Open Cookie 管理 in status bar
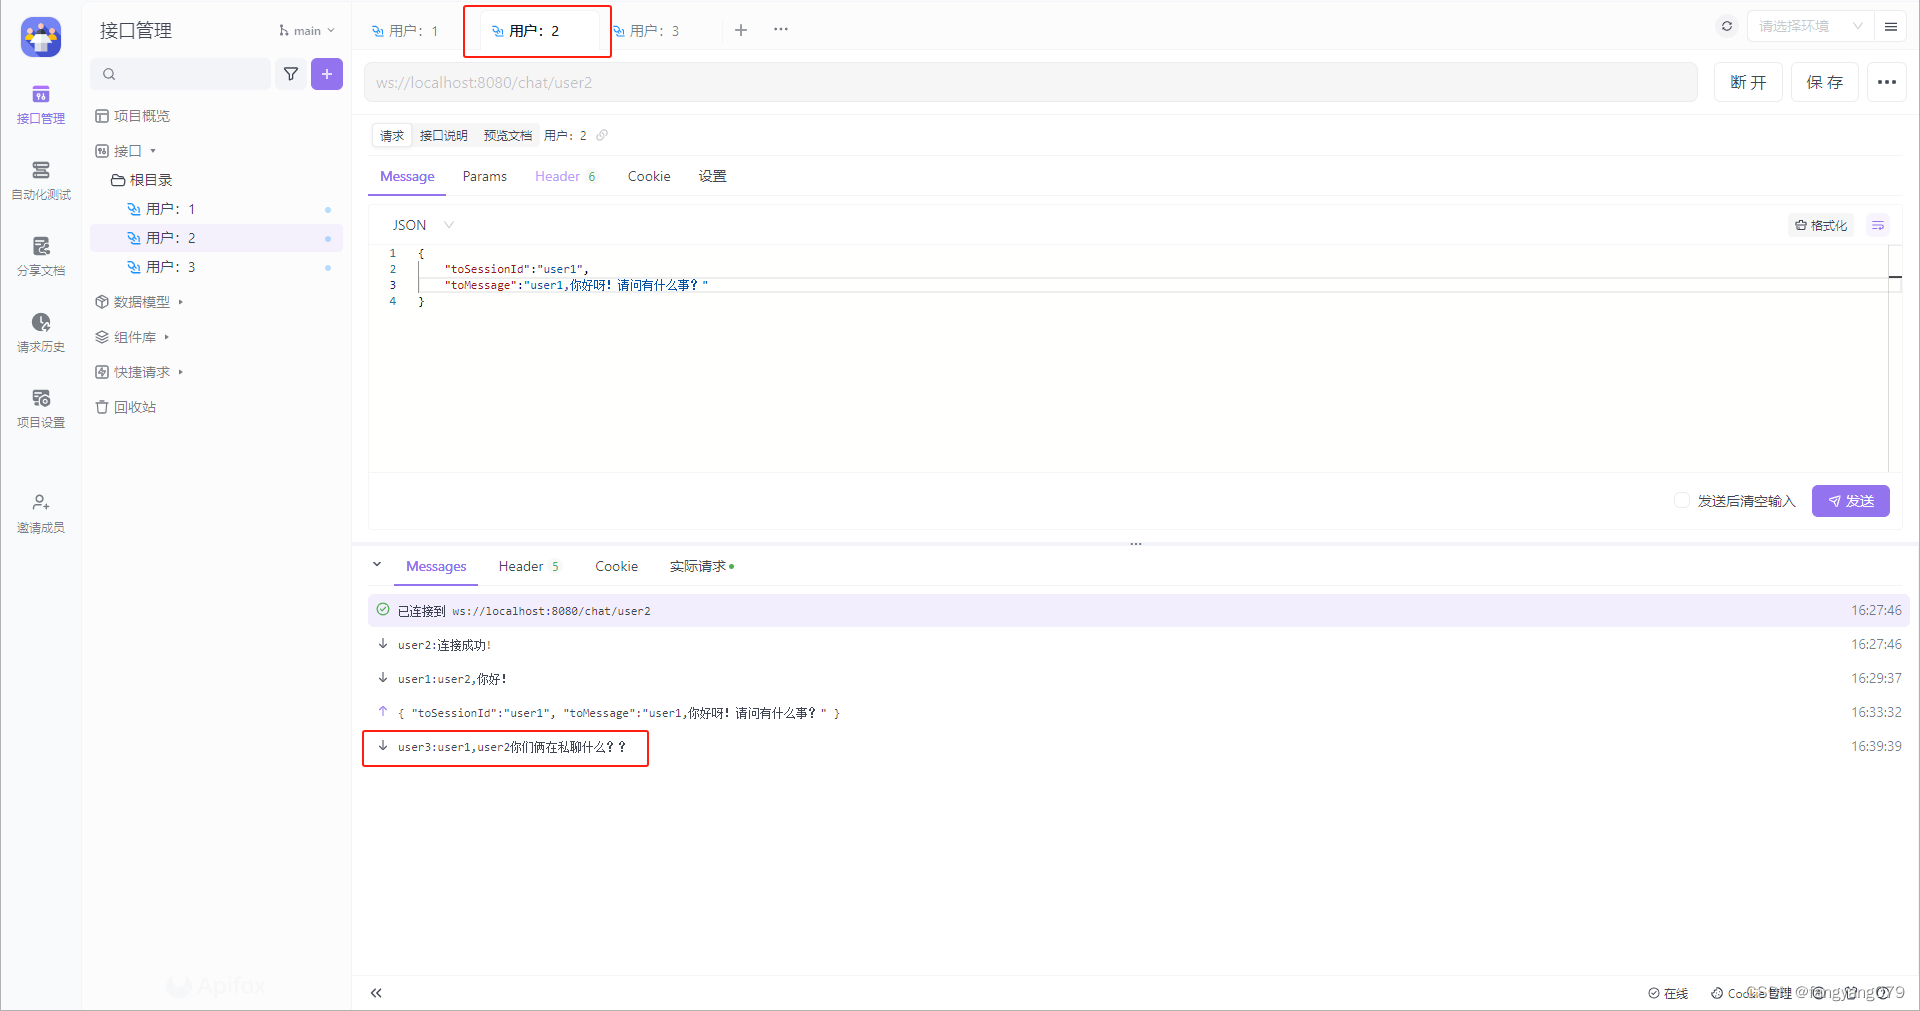This screenshot has height=1011, width=1920. pyautogui.click(x=1751, y=993)
